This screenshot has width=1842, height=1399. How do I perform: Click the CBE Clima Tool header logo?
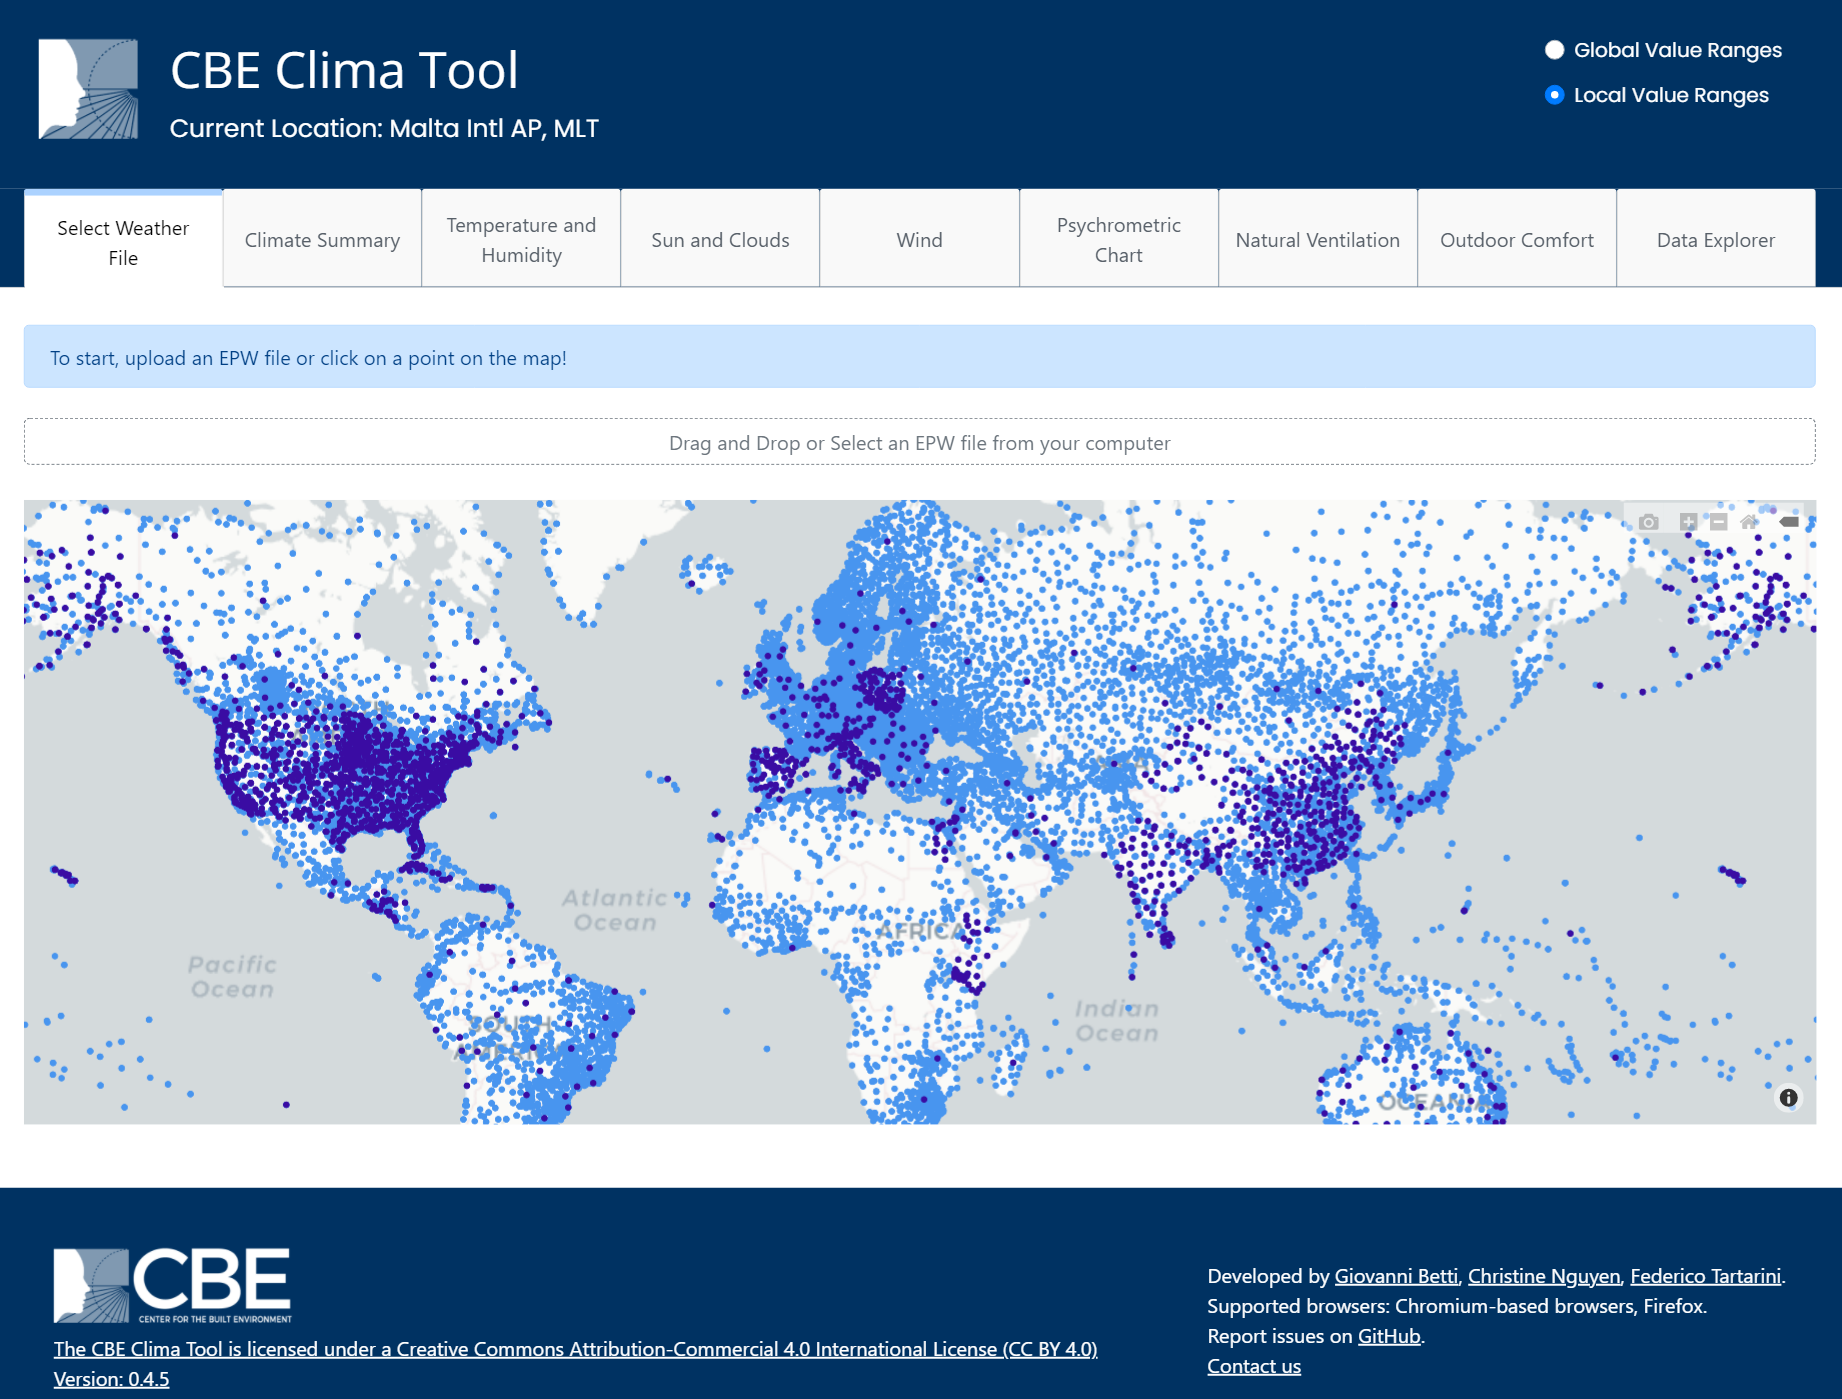(88, 89)
